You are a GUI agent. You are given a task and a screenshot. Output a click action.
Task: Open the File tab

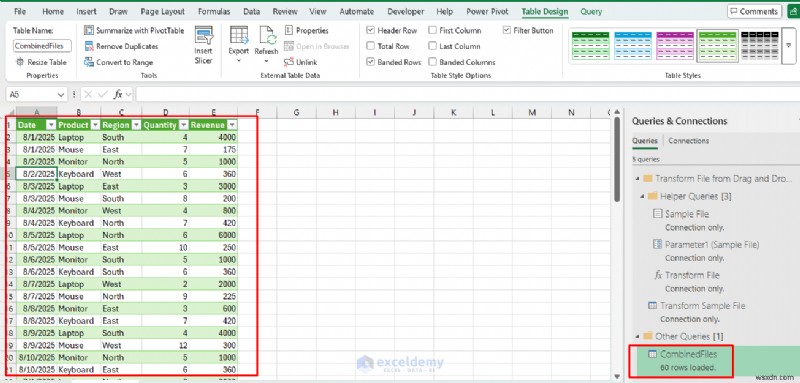click(x=20, y=12)
